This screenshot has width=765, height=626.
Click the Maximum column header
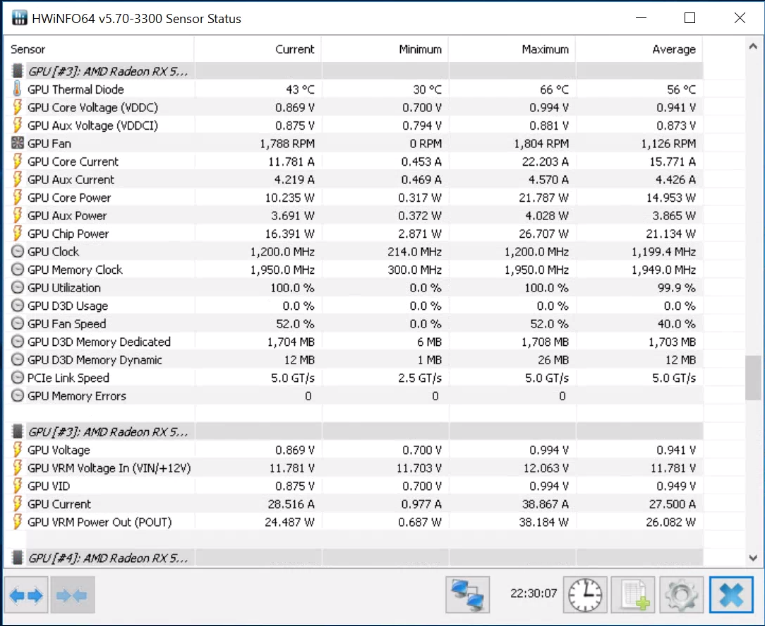coord(512,49)
